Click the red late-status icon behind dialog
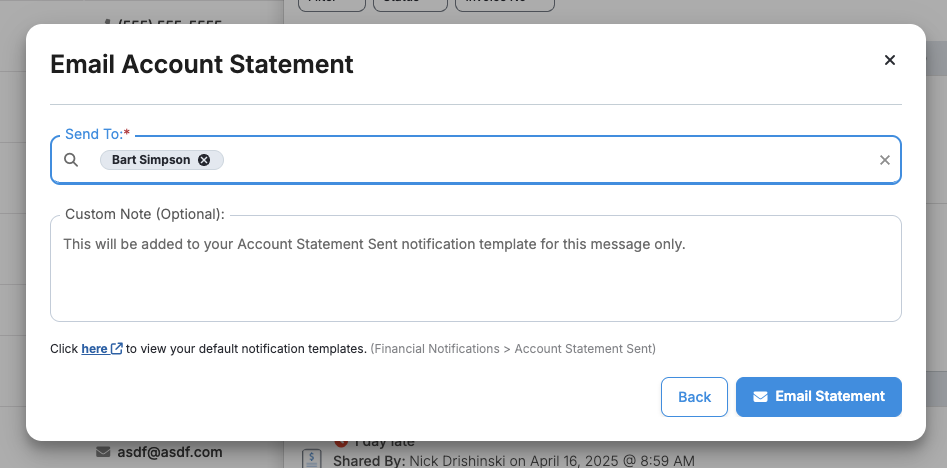The image size is (947, 468). [341, 443]
